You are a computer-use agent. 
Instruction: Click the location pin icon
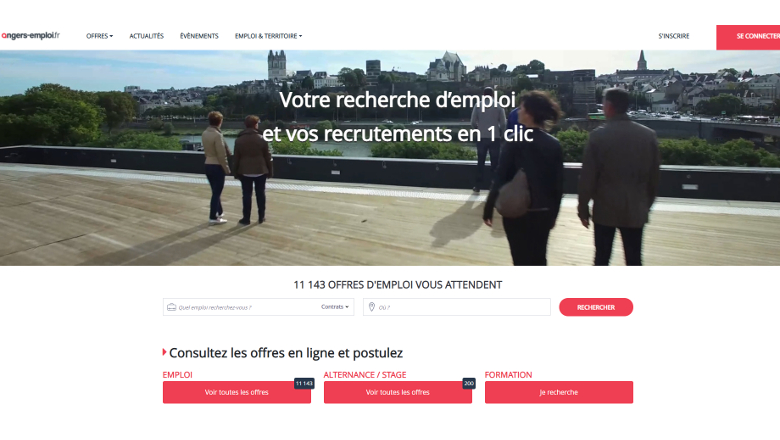click(x=372, y=307)
